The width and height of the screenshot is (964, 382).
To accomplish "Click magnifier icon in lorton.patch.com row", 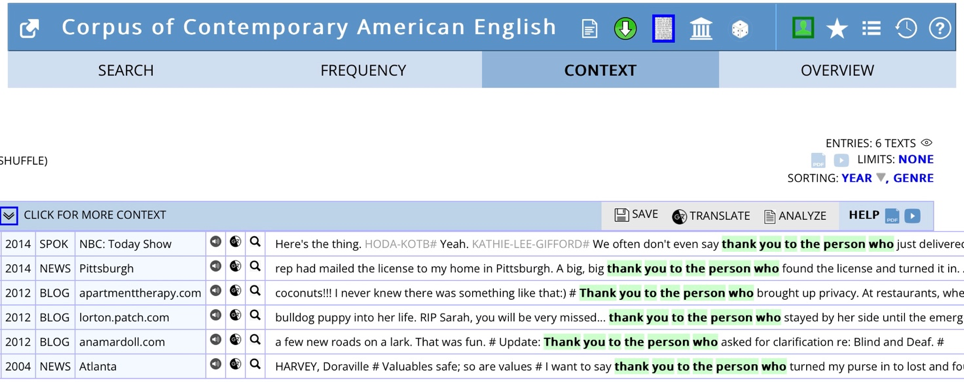I will (255, 315).
